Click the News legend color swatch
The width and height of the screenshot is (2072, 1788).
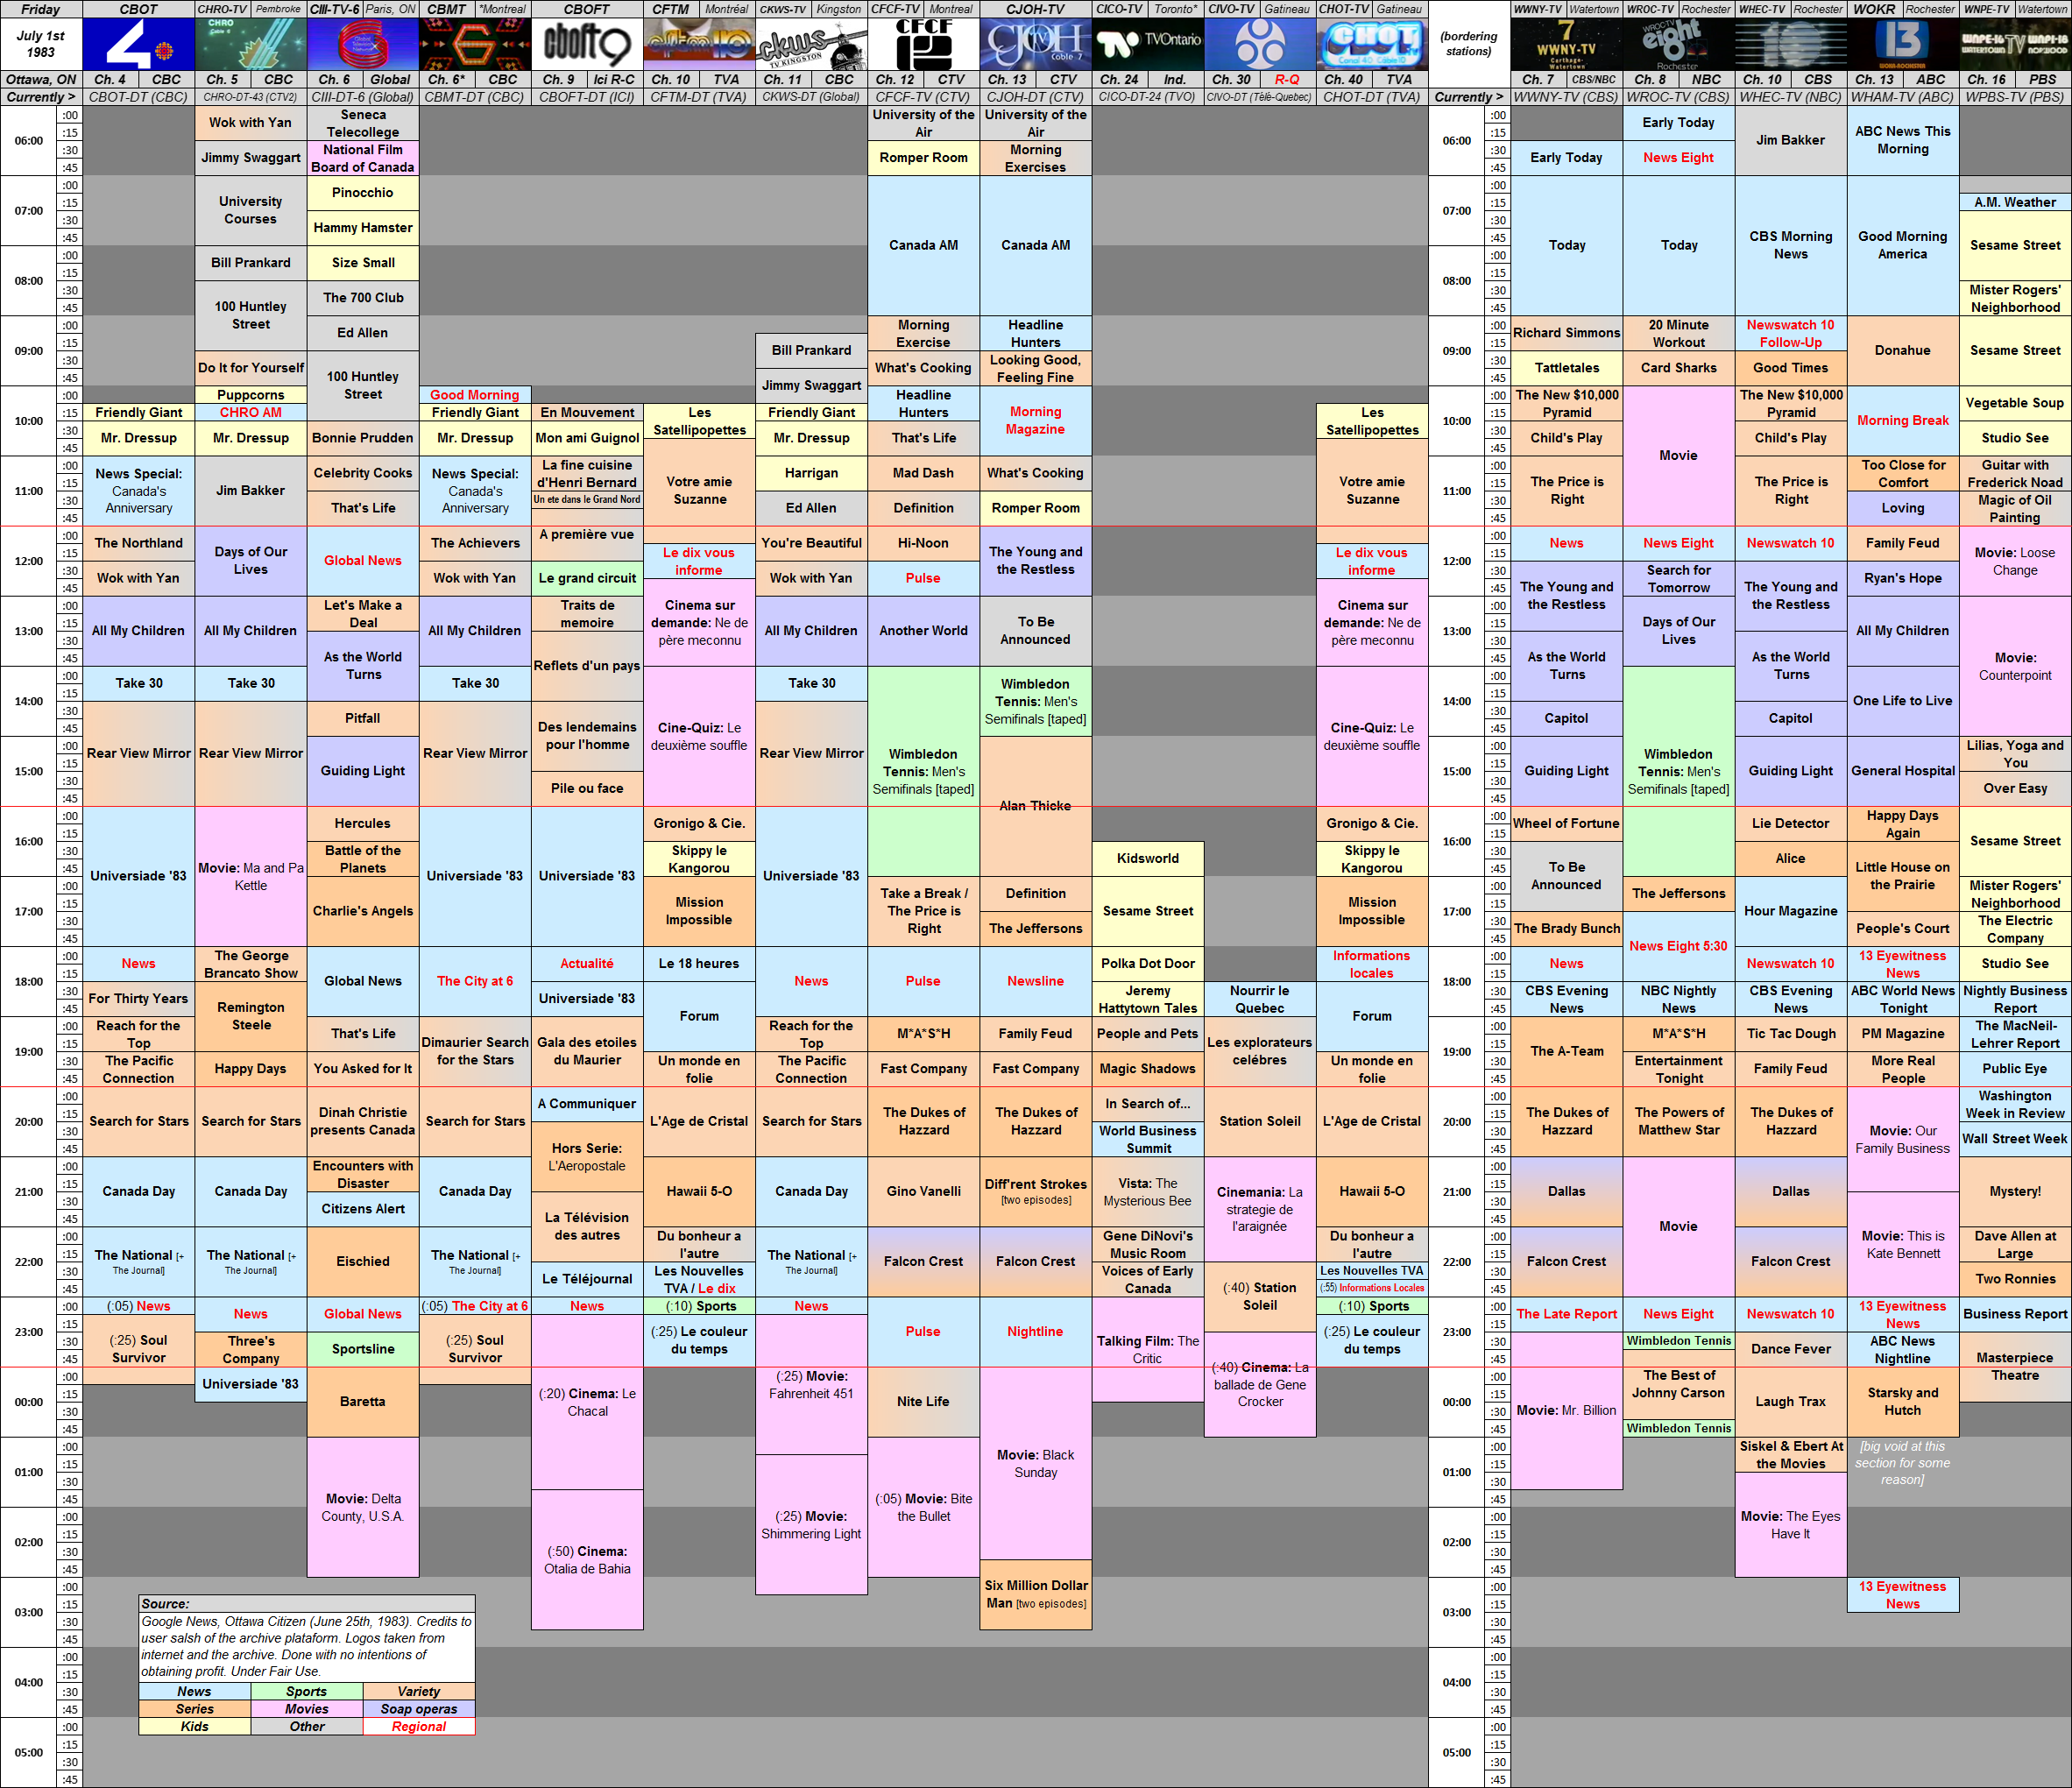pyautogui.click(x=194, y=1692)
